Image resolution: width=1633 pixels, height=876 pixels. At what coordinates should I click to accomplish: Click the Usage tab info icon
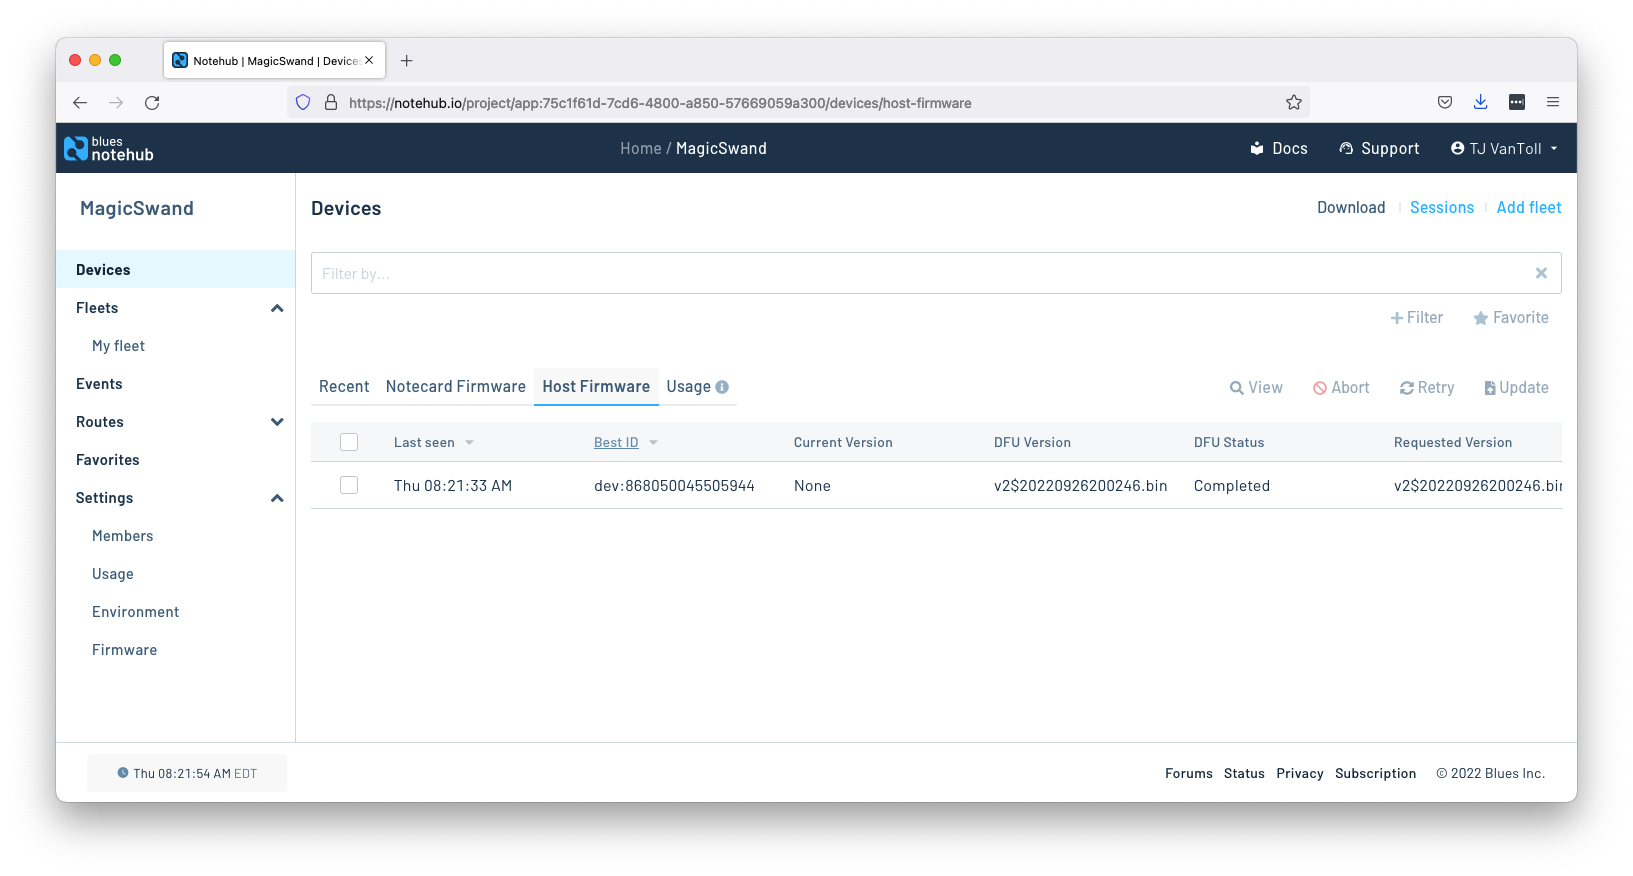722,387
